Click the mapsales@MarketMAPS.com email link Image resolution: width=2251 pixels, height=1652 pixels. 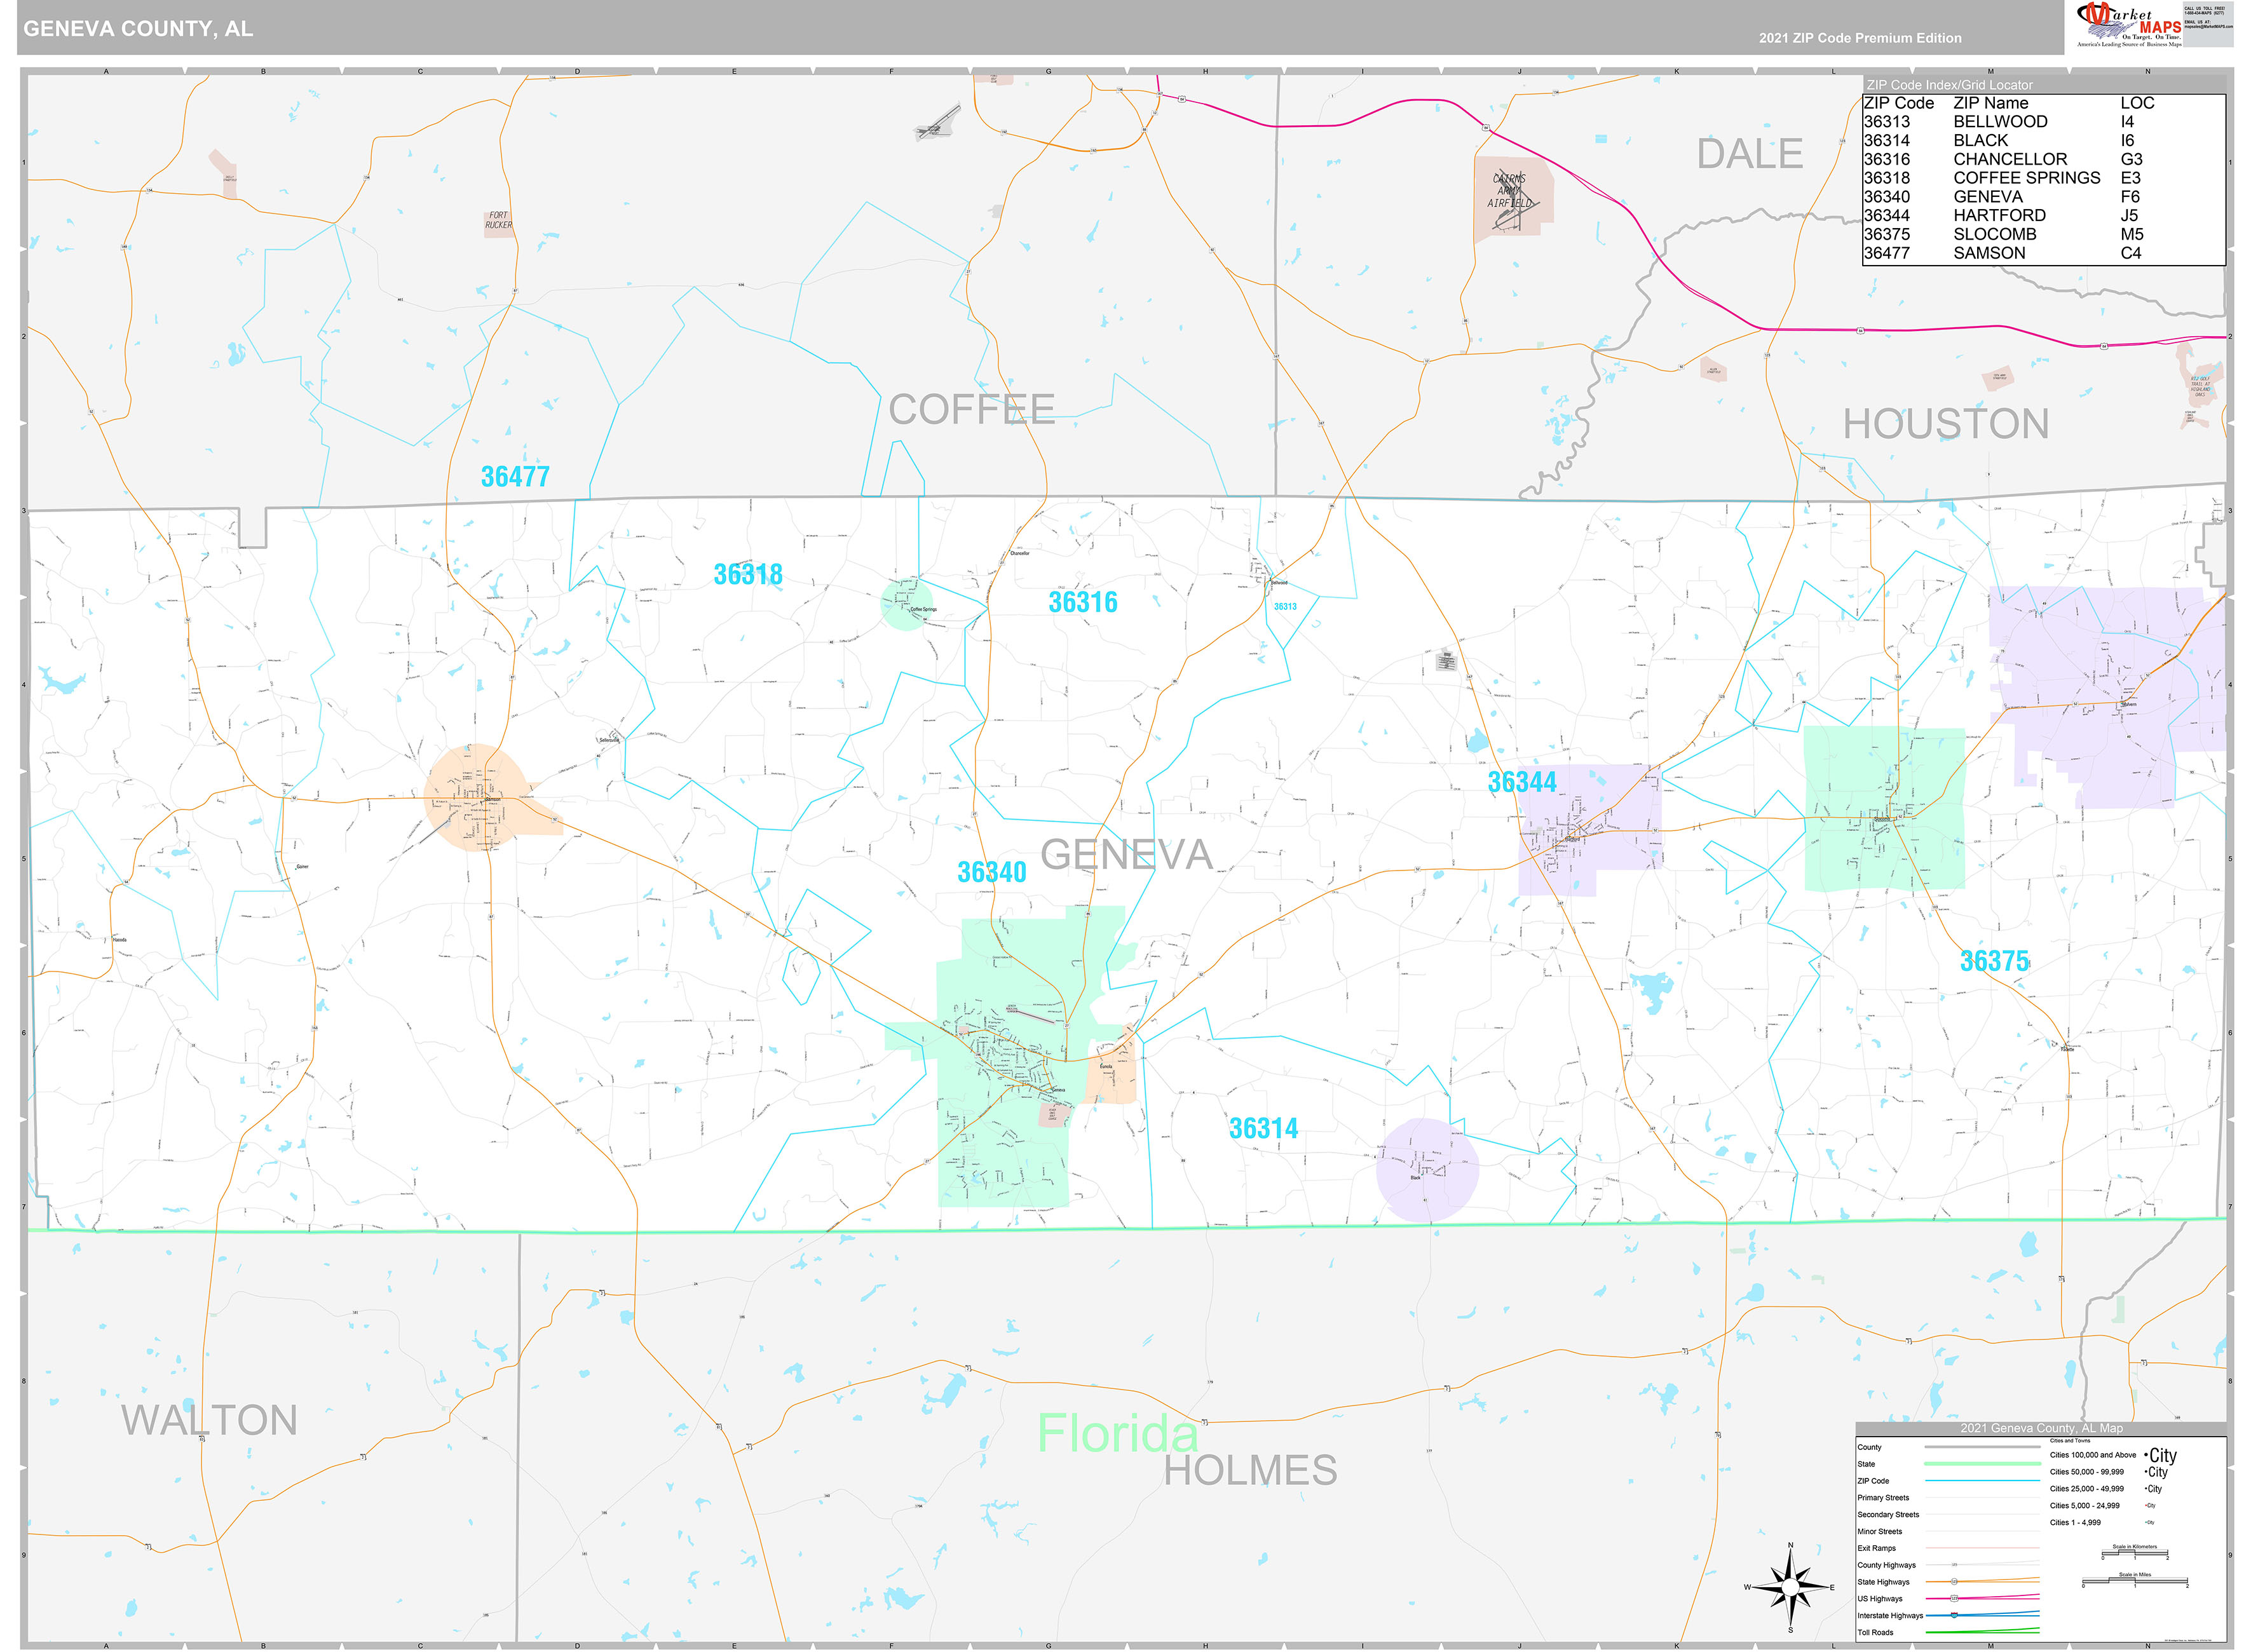2209,27
